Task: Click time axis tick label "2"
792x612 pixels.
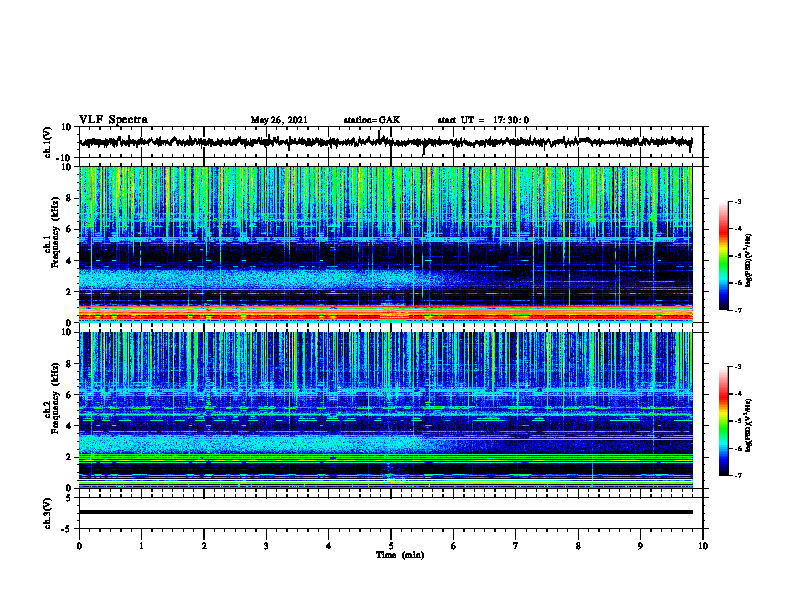Action: (x=204, y=546)
